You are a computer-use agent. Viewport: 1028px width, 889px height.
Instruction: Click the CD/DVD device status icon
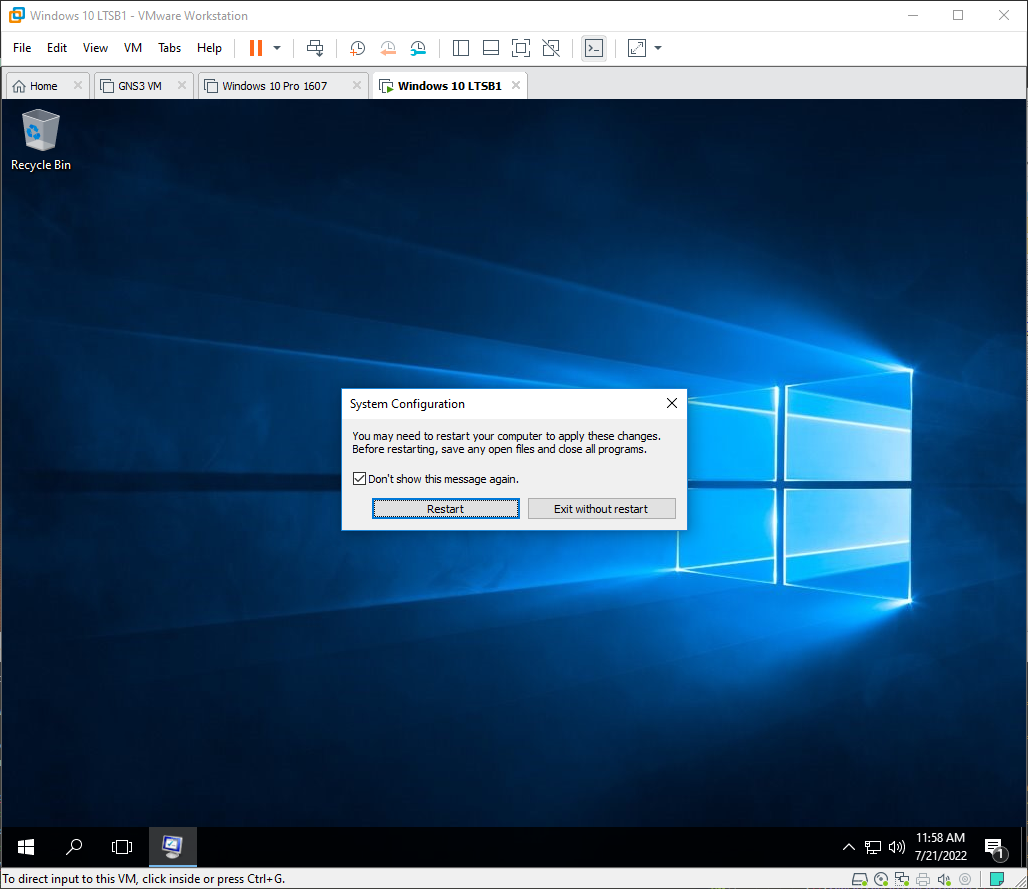pyautogui.click(x=881, y=879)
